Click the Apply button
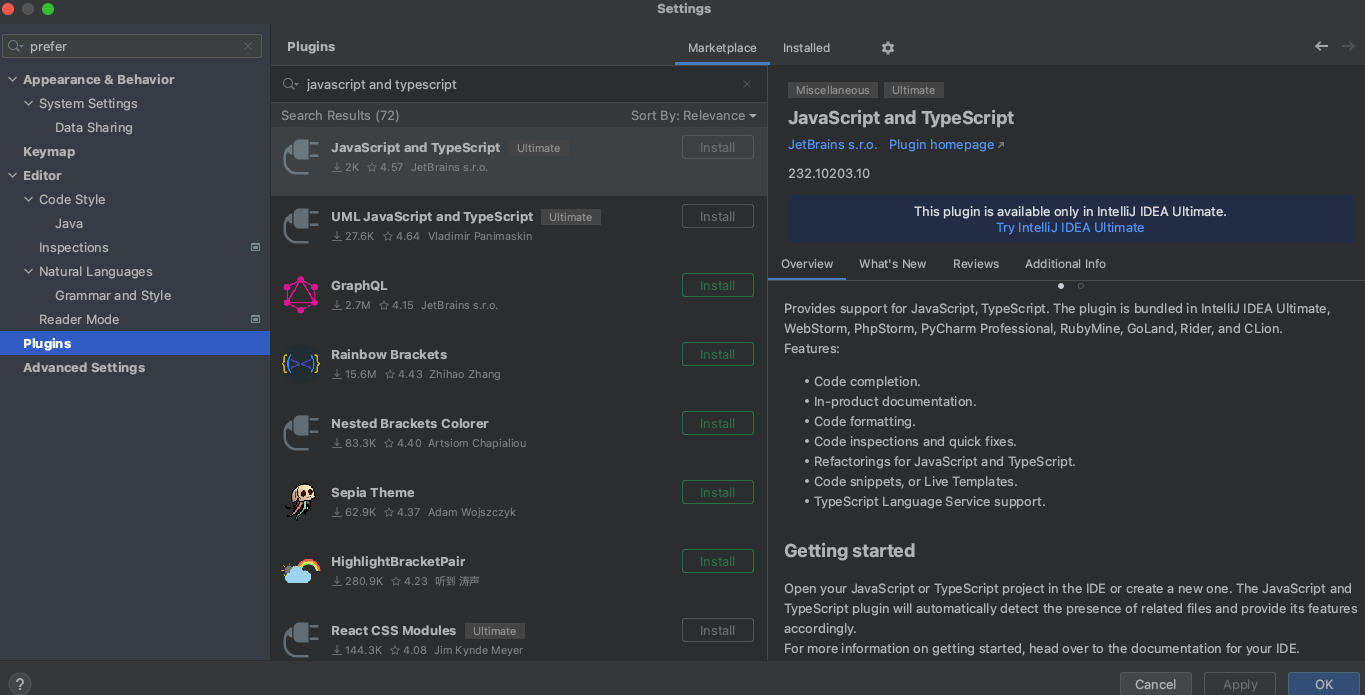The image size is (1365, 695). tap(1240, 684)
